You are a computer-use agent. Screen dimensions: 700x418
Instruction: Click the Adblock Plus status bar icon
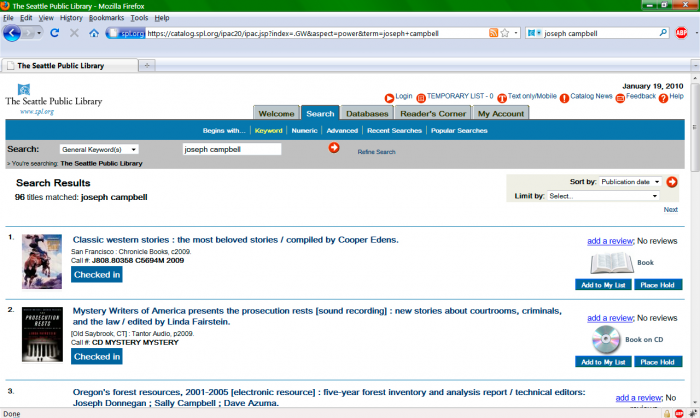tap(679, 414)
